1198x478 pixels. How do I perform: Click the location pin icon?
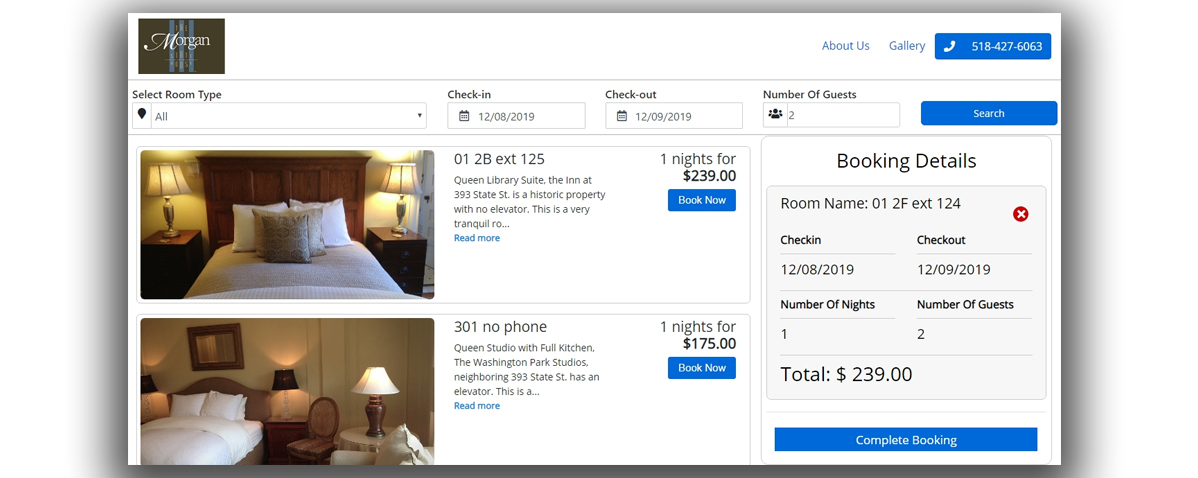tap(142, 115)
